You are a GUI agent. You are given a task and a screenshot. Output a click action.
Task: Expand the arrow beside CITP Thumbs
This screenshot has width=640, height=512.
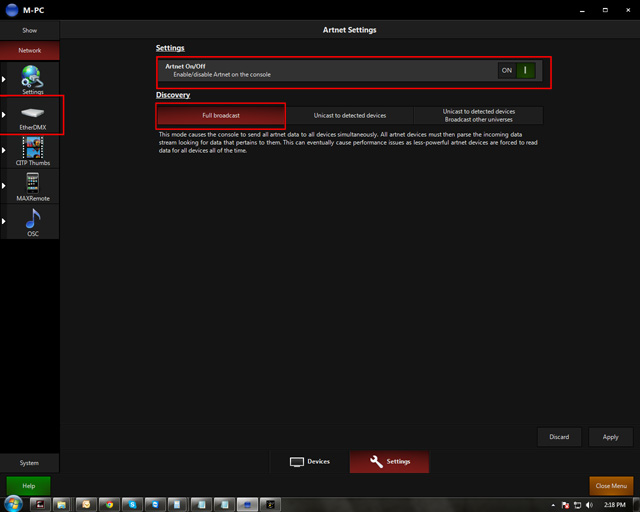pos(4,149)
